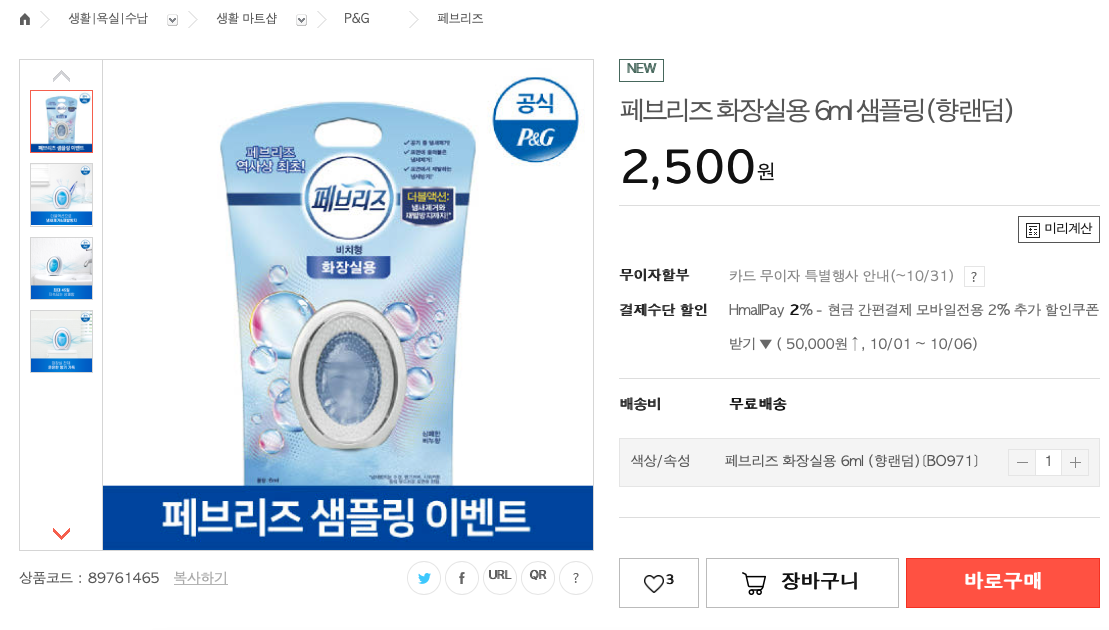Viewport: 1109px width, 630px height.
Task: Expand the 생활|욕실|수납 category dropdown
Action: (x=172, y=19)
